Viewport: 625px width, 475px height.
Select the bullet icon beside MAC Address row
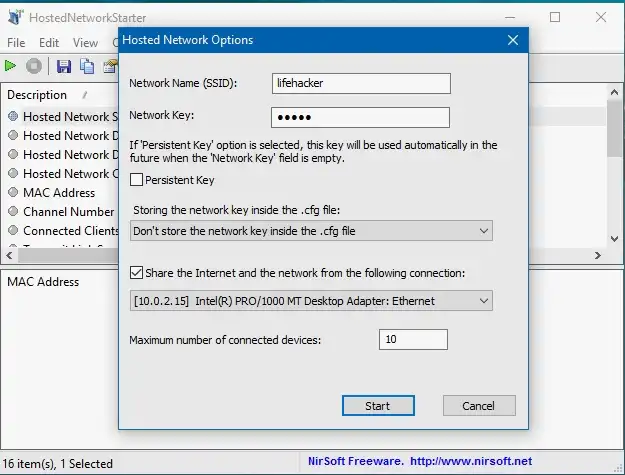(x=13, y=192)
